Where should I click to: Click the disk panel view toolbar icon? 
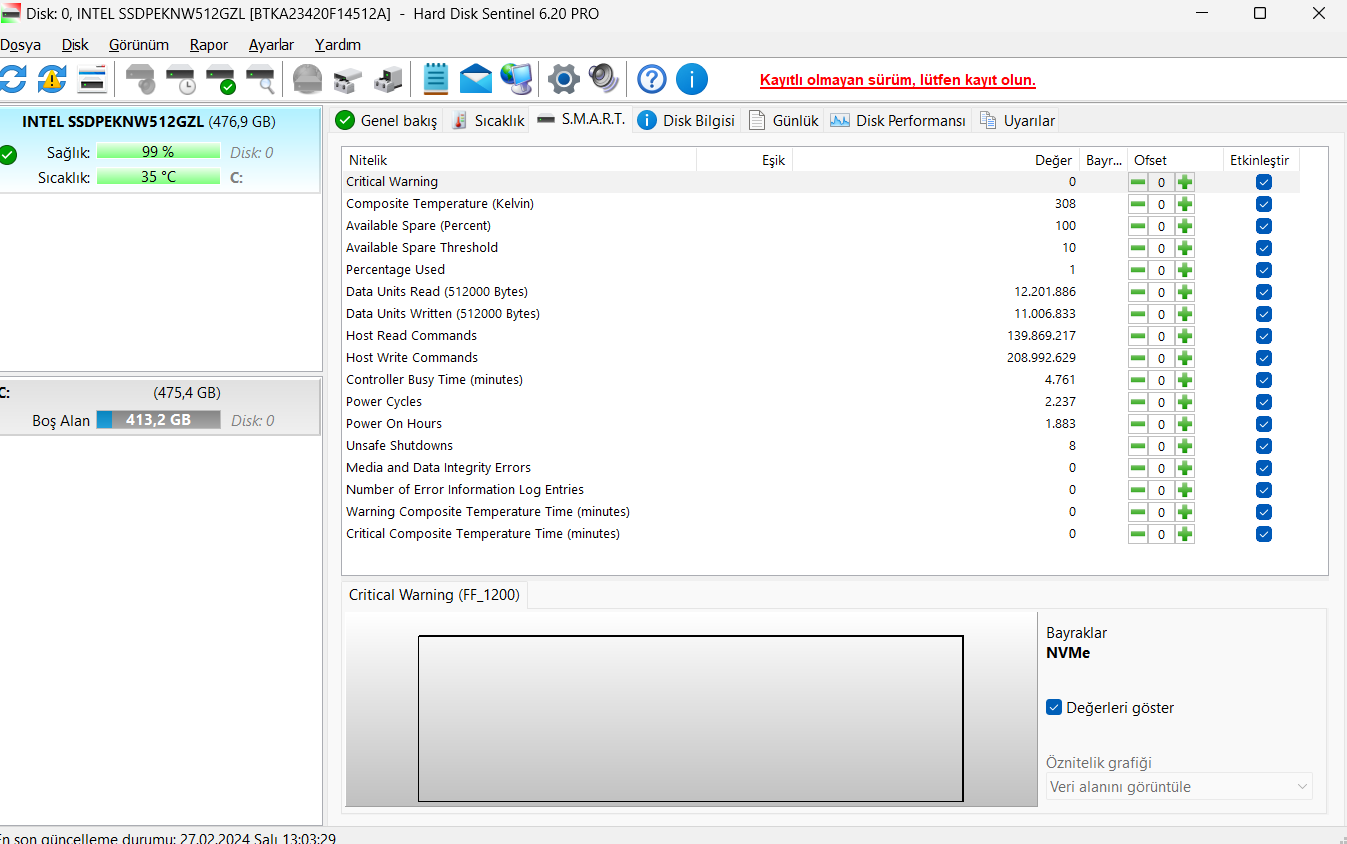93,79
